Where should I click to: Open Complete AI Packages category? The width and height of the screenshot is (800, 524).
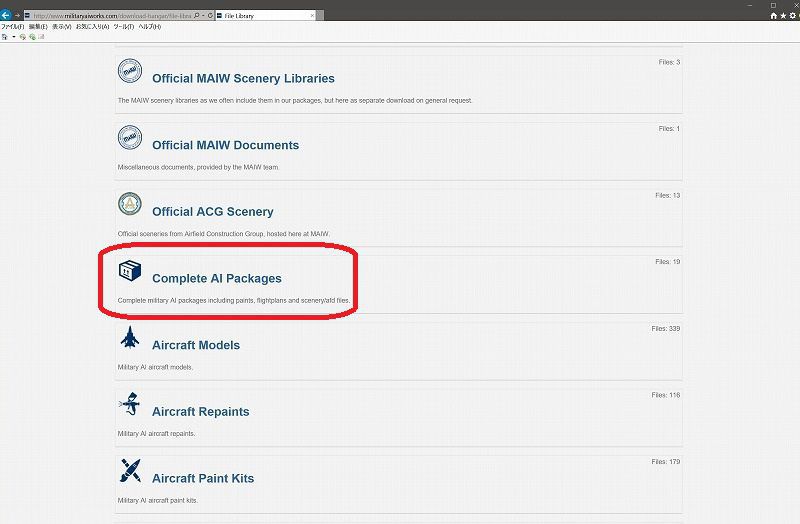[217, 279]
